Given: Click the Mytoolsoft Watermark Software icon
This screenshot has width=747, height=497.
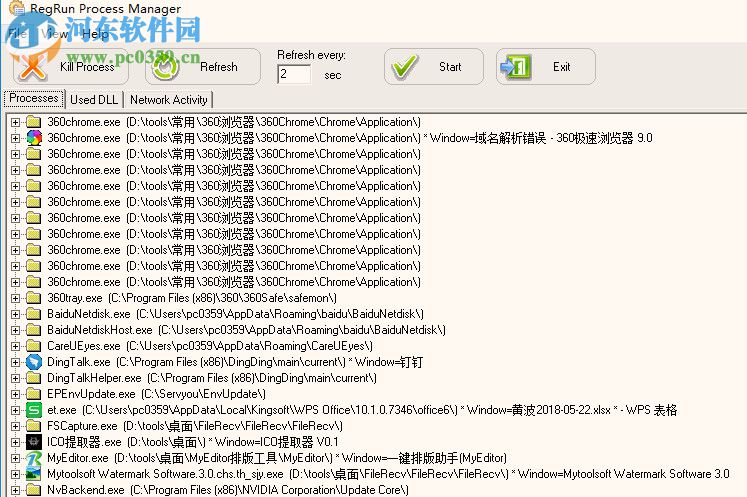Looking at the screenshot, I should (x=34, y=474).
